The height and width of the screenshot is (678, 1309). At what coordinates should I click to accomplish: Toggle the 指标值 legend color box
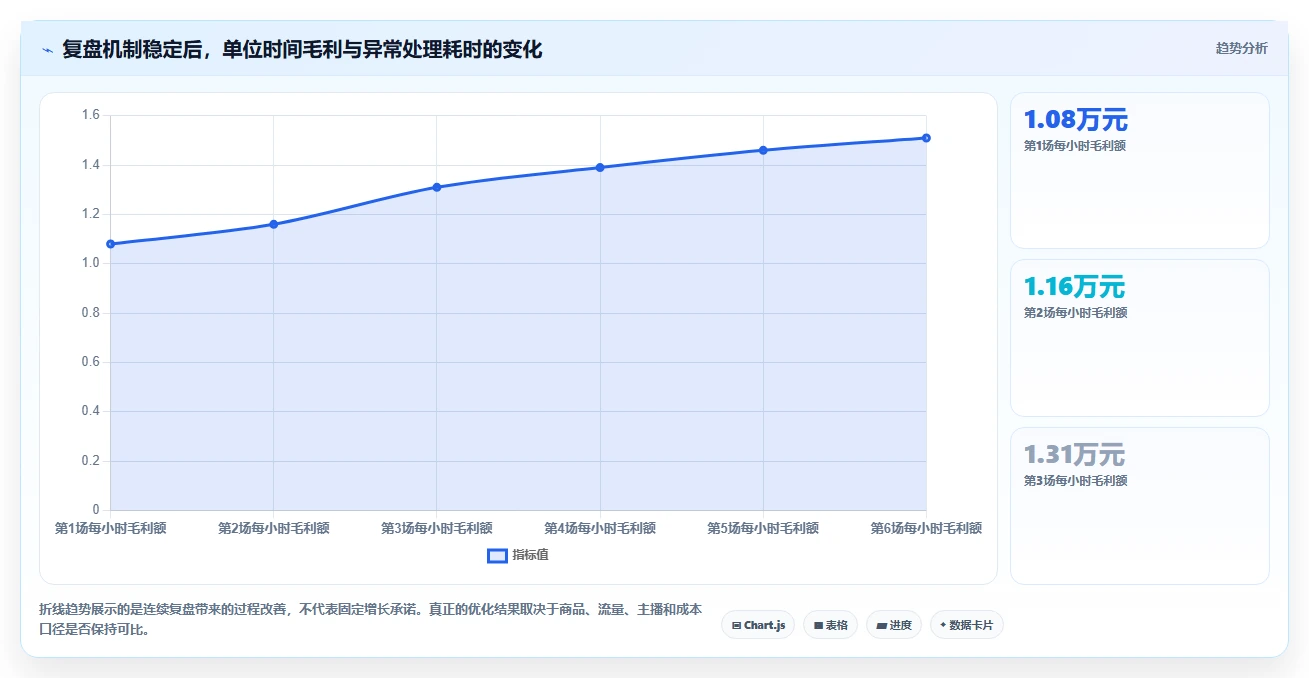tap(497, 555)
